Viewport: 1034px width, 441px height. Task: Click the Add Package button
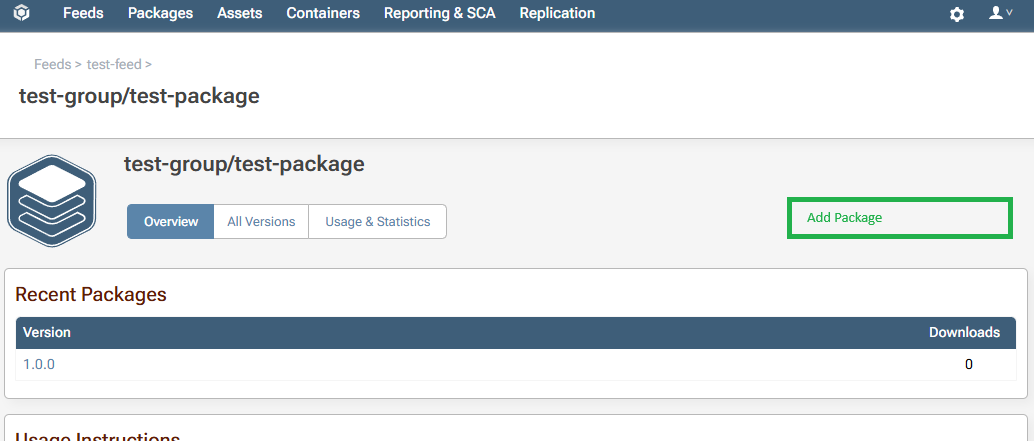(899, 218)
